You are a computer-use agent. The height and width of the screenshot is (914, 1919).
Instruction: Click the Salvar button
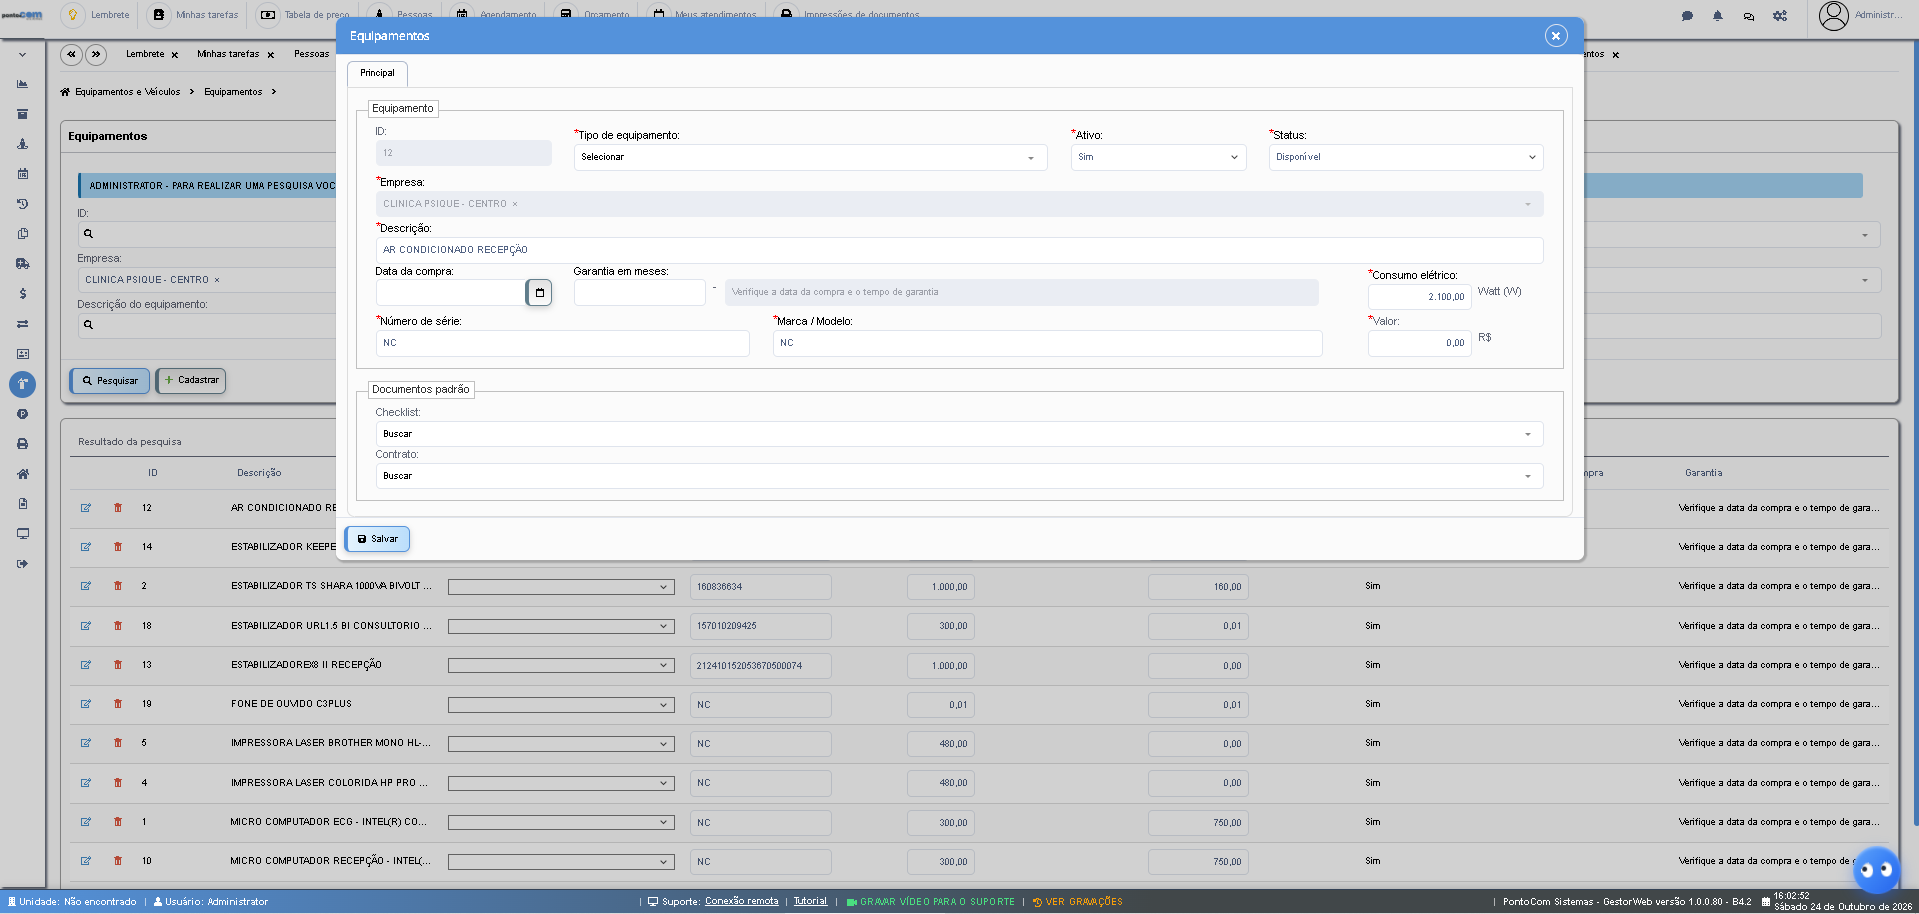(x=377, y=539)
